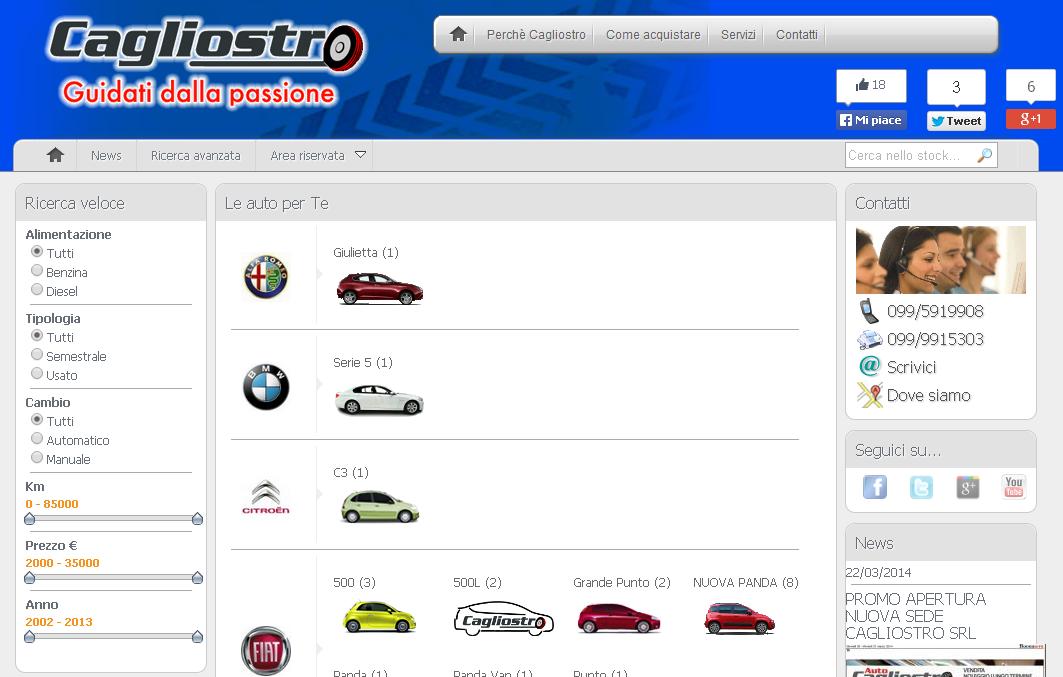Click the Grande Punto (2) link
The image size is (1063, 677).
tap(622, 582)
